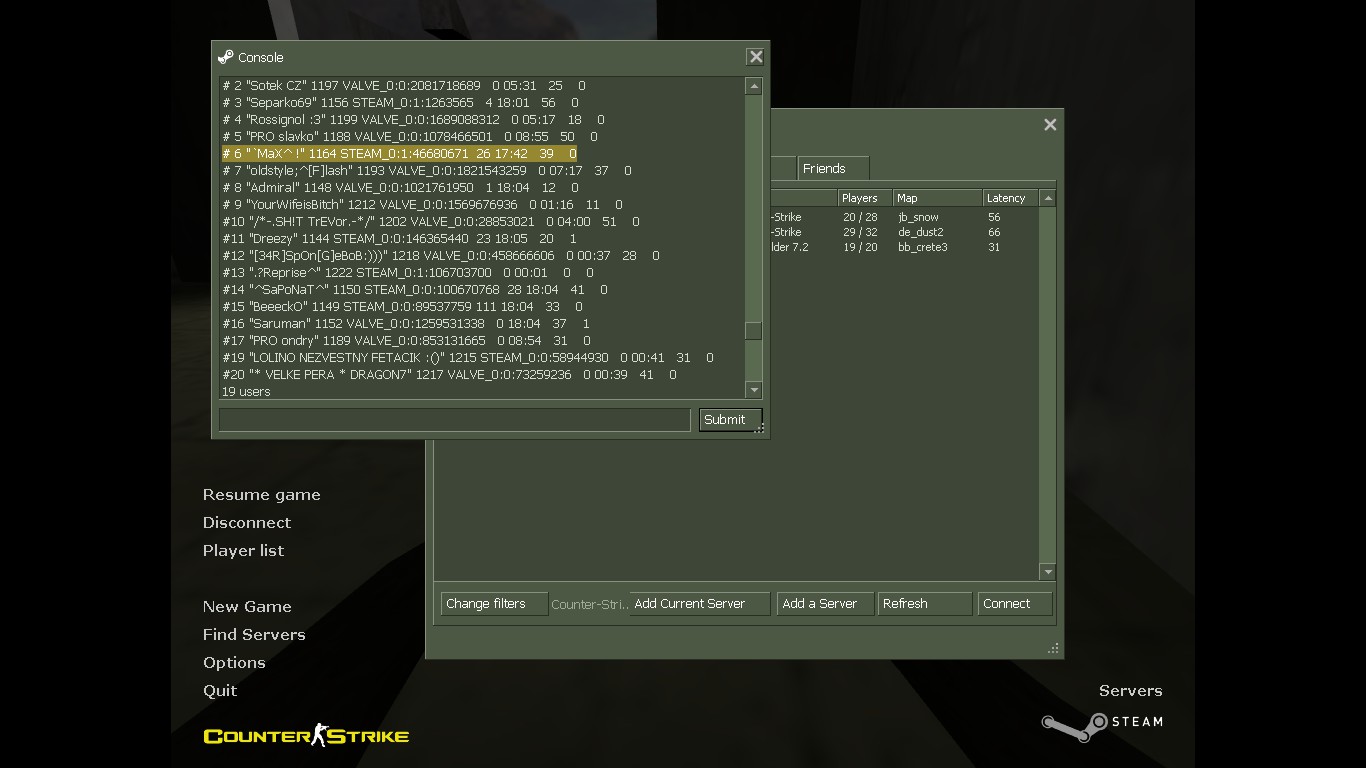The image size is (1366, 768).
Task: Click the "[34R]SpOn[G]eBoB:)))" console line
Action: coord(441,256)
